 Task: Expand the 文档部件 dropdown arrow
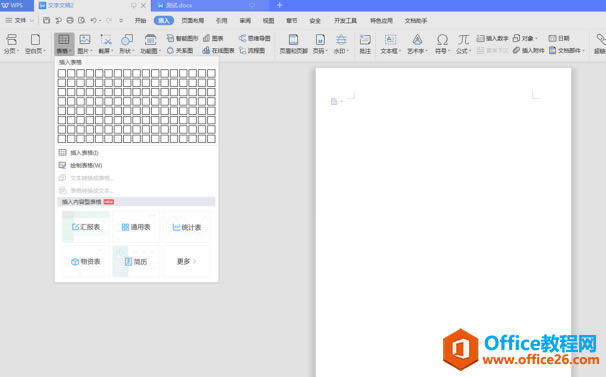(x=583, y=51)
